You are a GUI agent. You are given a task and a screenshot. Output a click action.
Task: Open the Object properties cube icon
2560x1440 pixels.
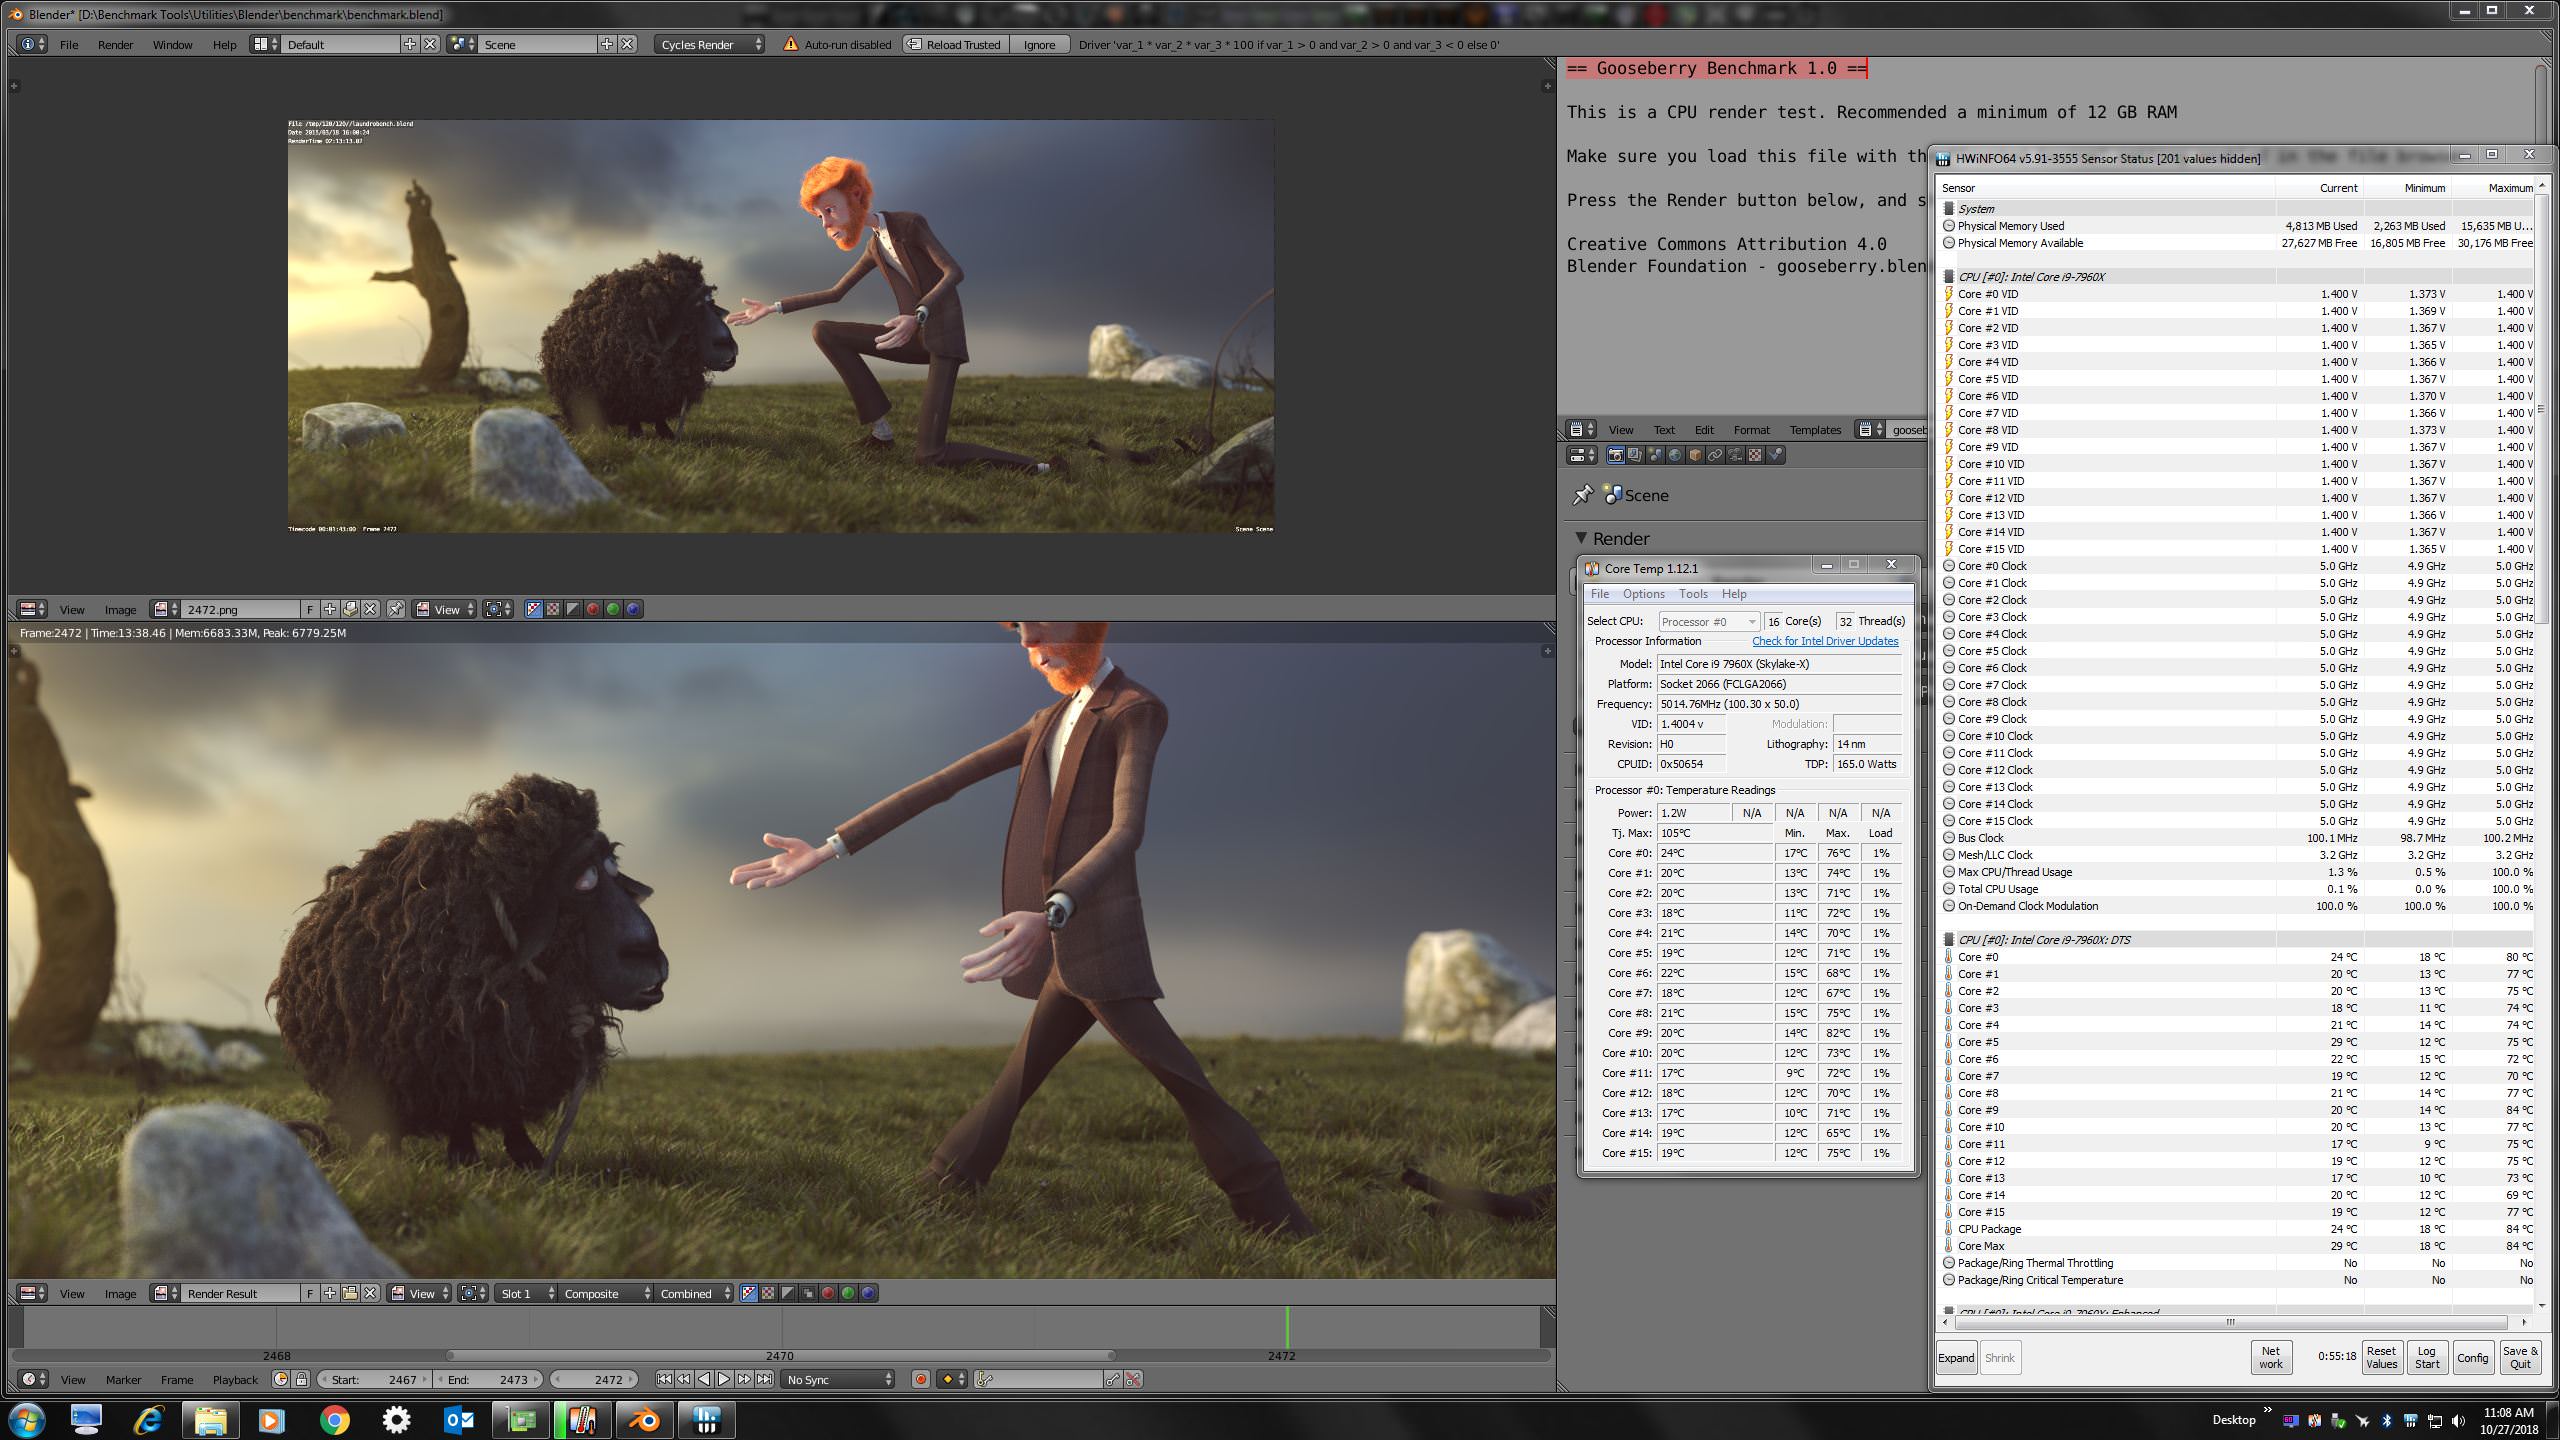point(1695,455)
